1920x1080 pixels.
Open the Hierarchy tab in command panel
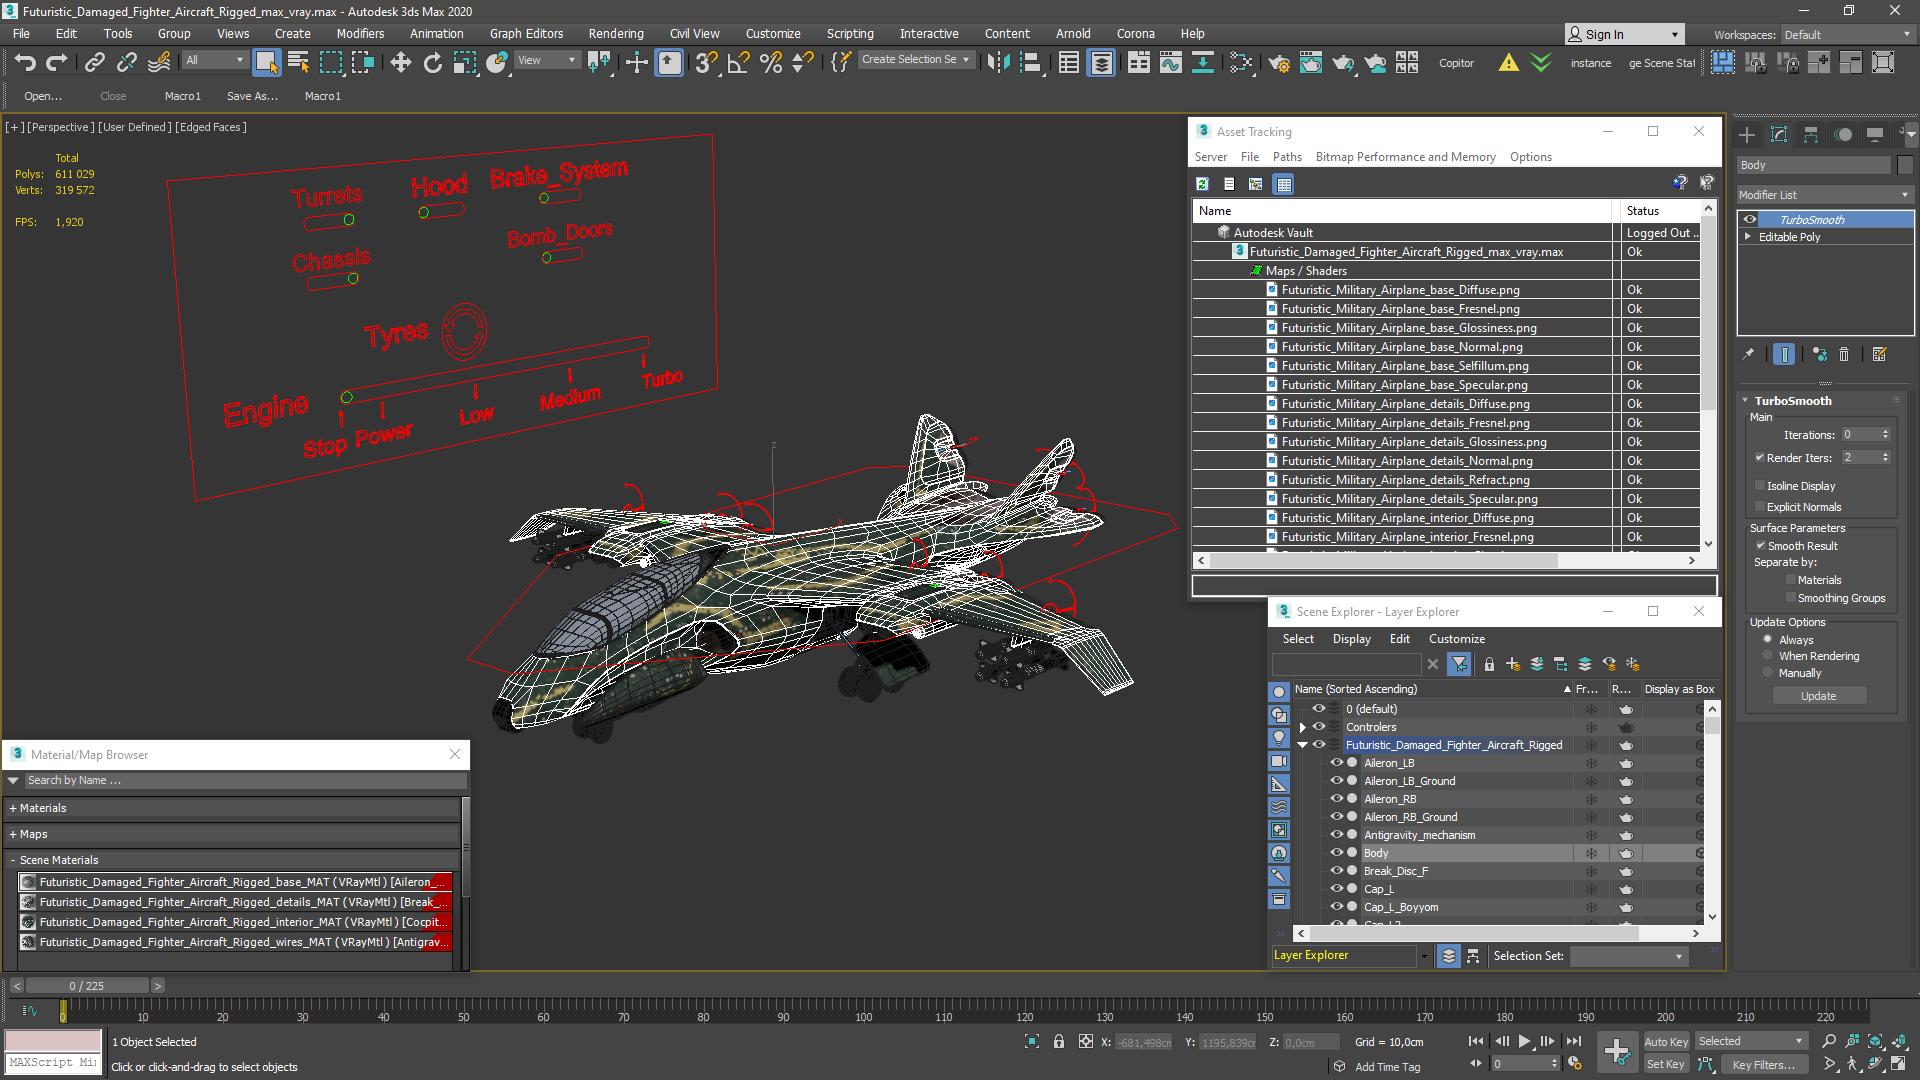click(1811, 134)
